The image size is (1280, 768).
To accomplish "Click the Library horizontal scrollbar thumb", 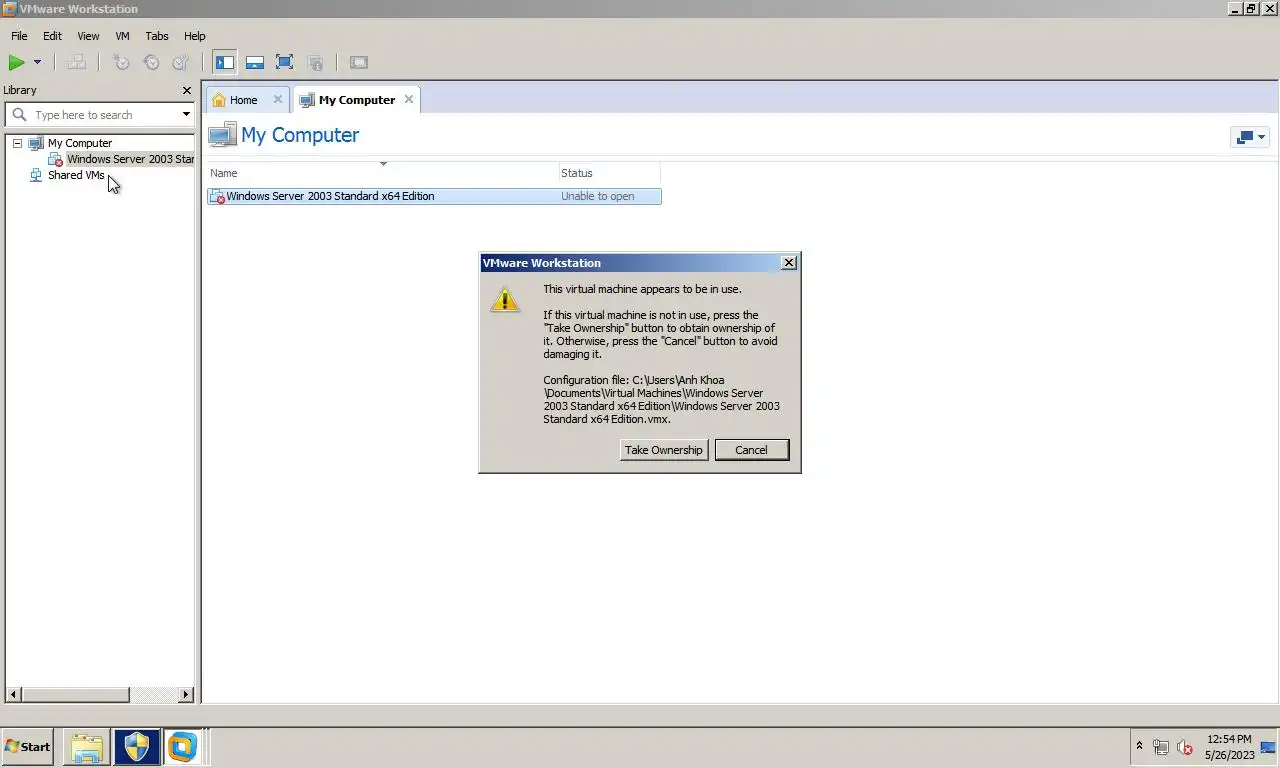I will [75, 694].
